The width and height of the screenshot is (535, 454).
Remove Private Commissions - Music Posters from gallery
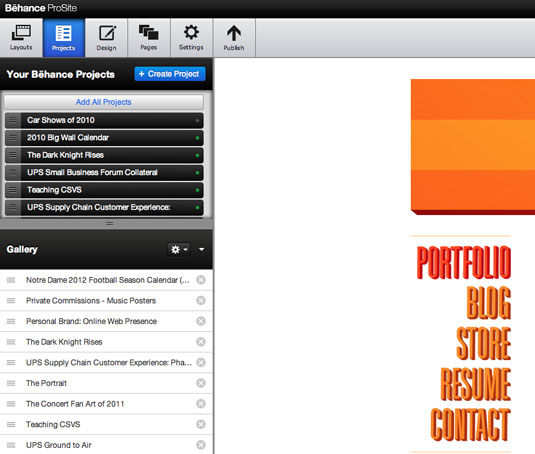pos(201,301)
